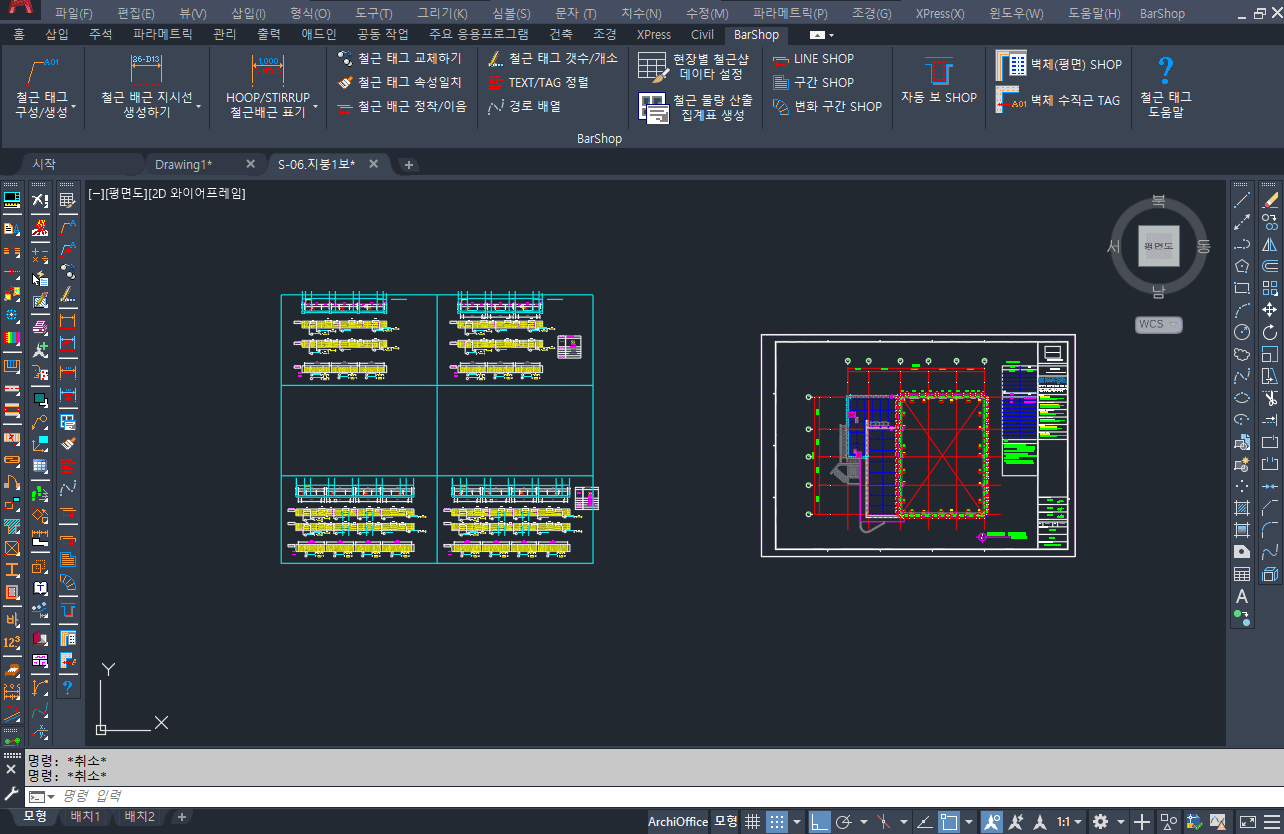1284x834 pixels.
Task: Switch to the Drawing1* document tab
Action: click(x=183, y=164)
